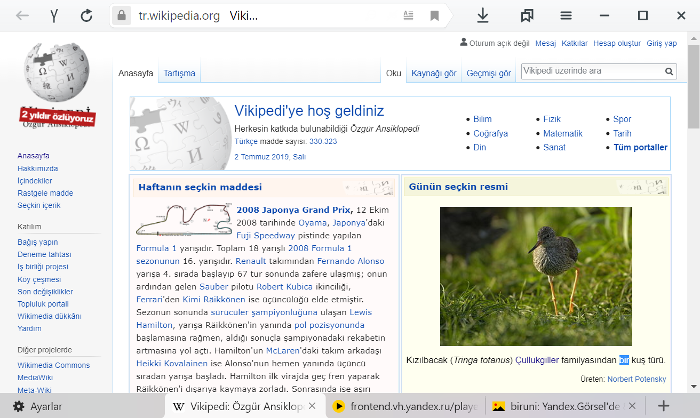
Task: Open sidebar Köy çeşmesi link
Action: [x=39, y=280]
